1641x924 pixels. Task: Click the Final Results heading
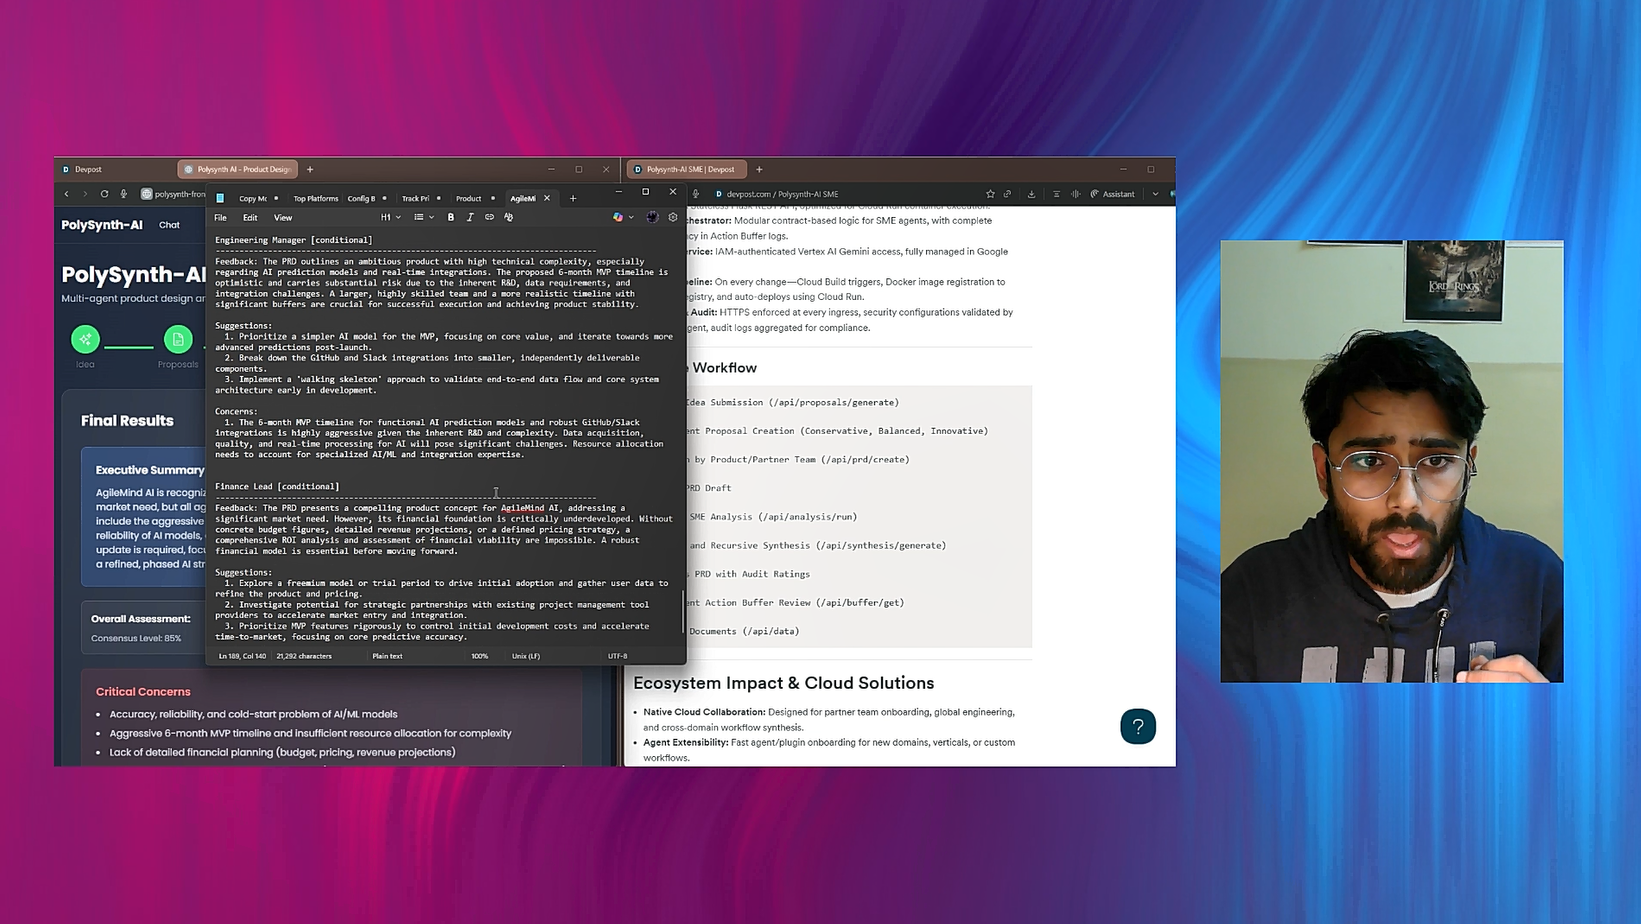[127, 421]
